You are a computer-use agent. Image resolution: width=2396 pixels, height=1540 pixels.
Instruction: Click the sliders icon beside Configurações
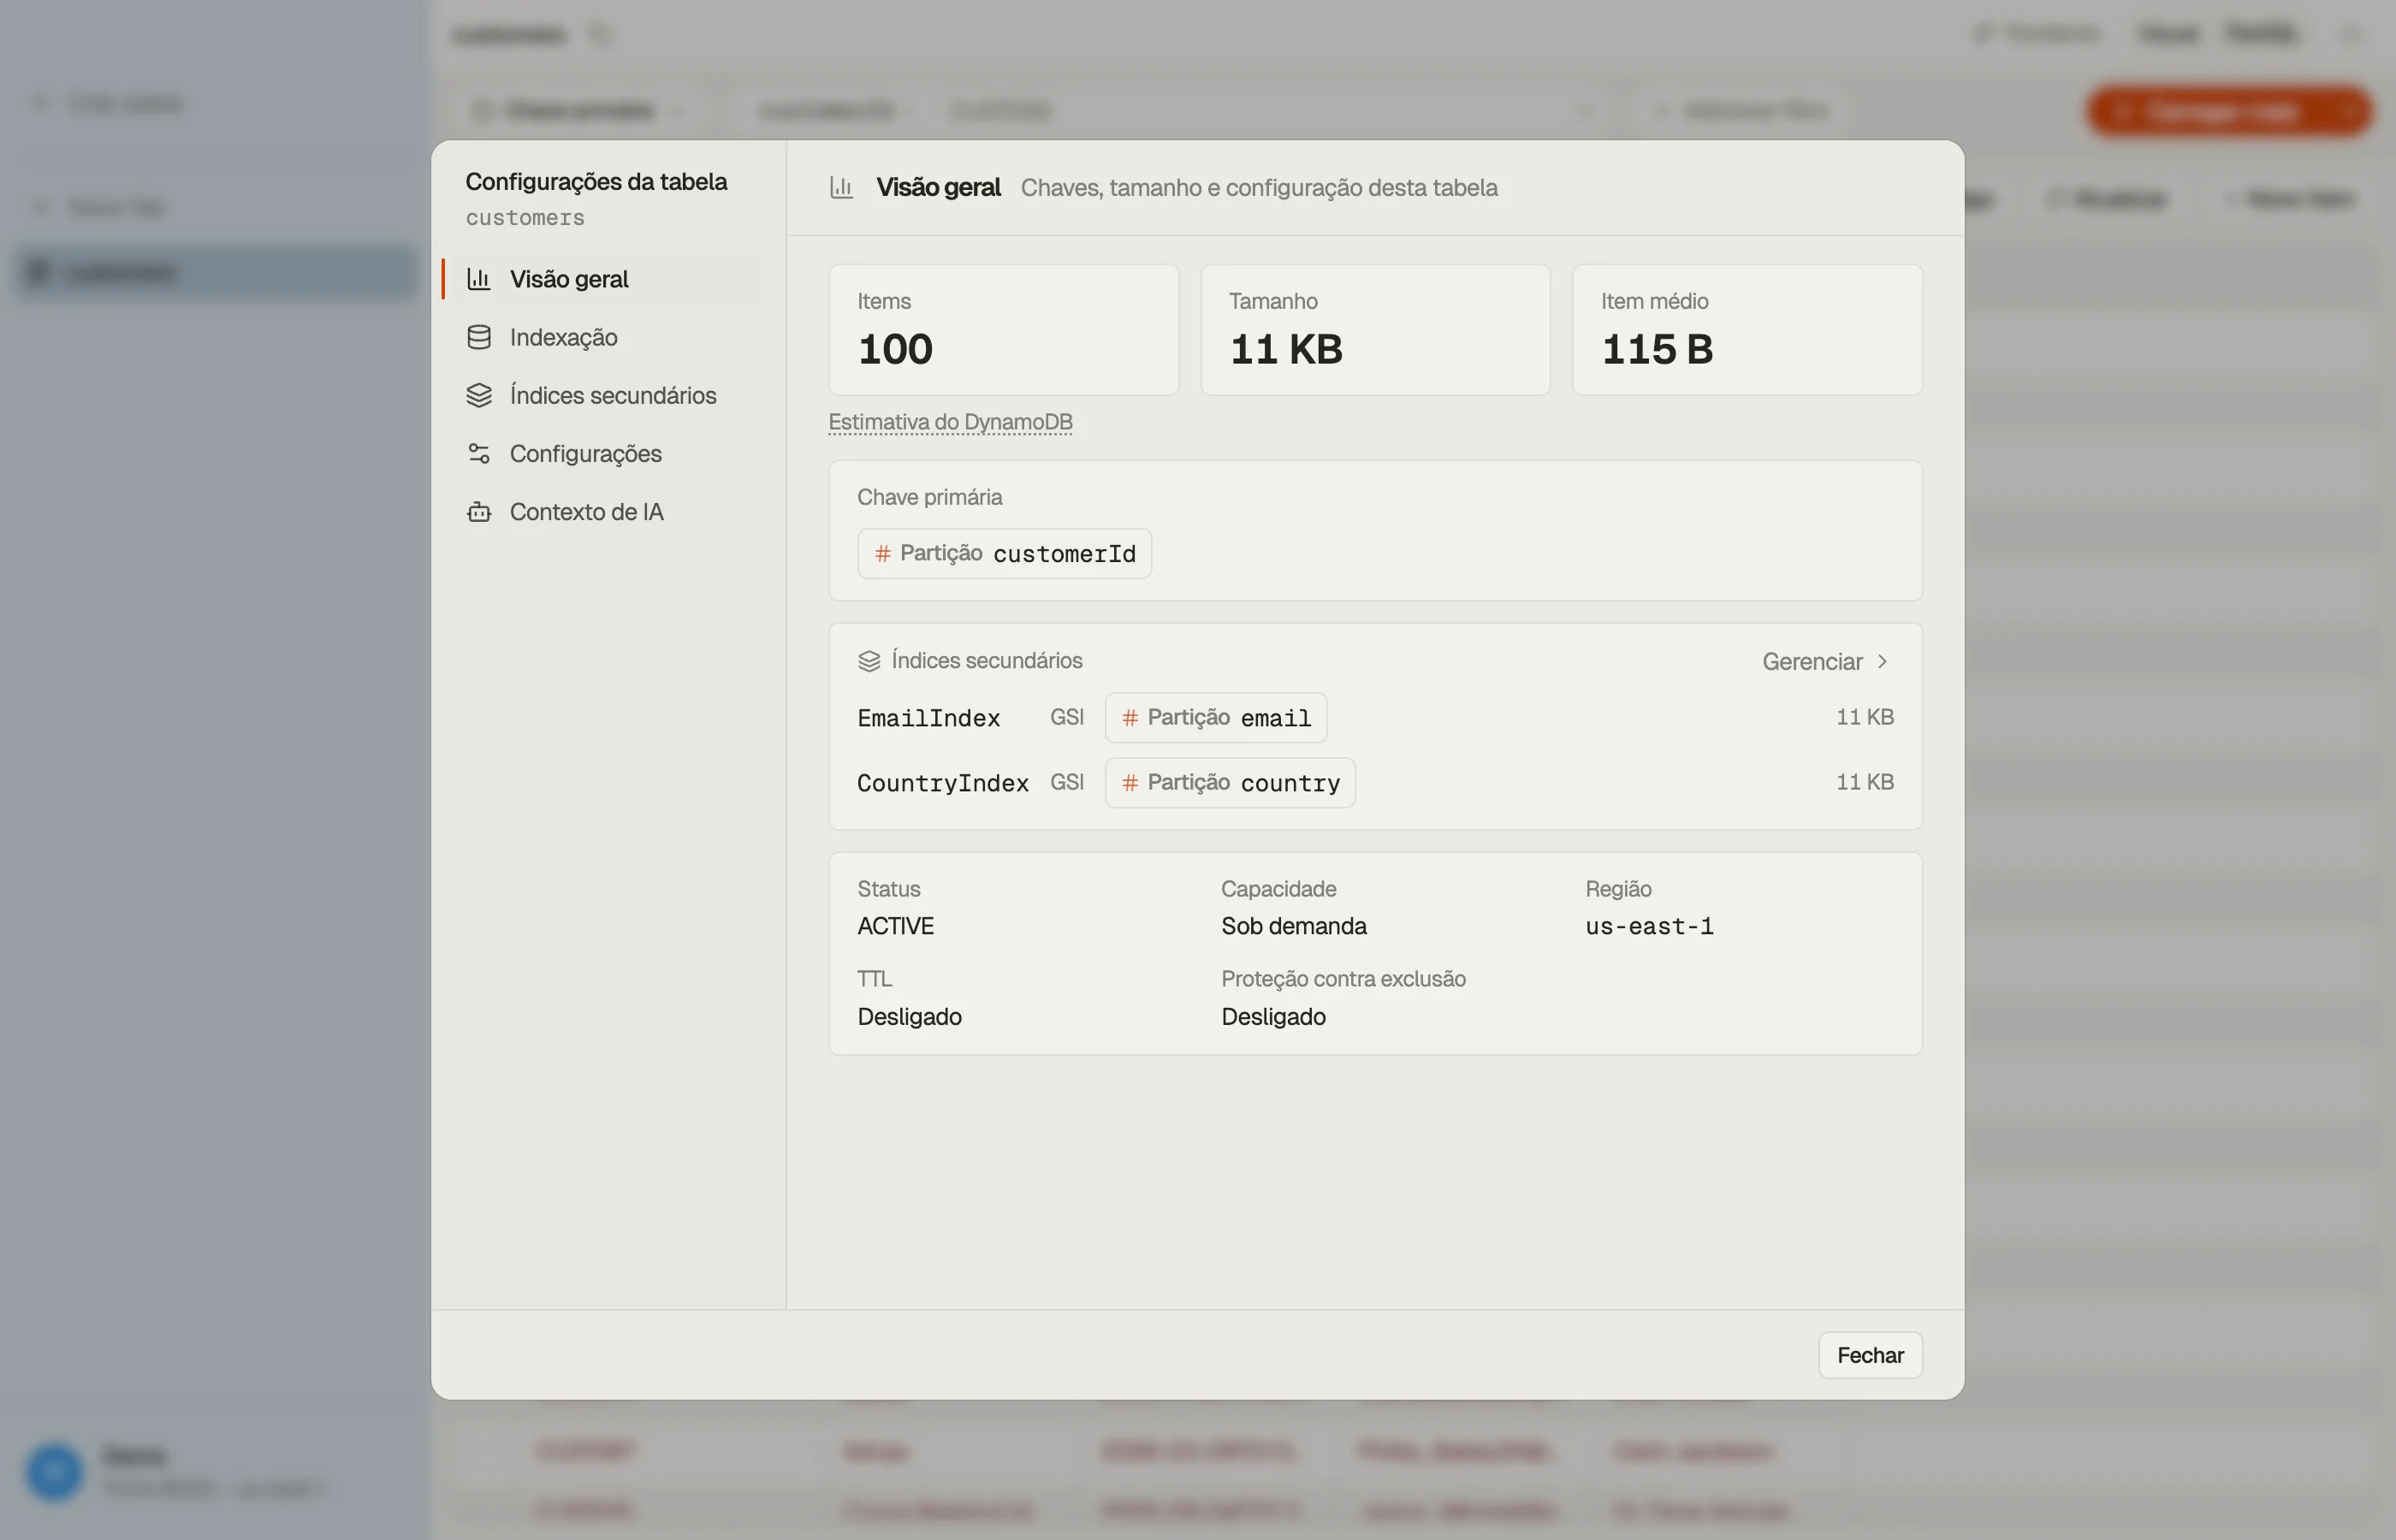[479, 453]
